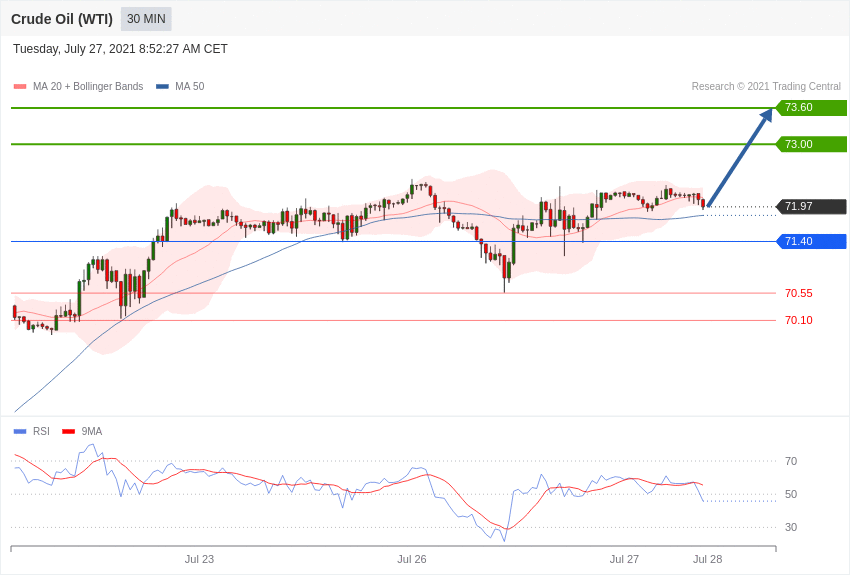Click the blue forecast arrow head

click(x=766, y=115)
